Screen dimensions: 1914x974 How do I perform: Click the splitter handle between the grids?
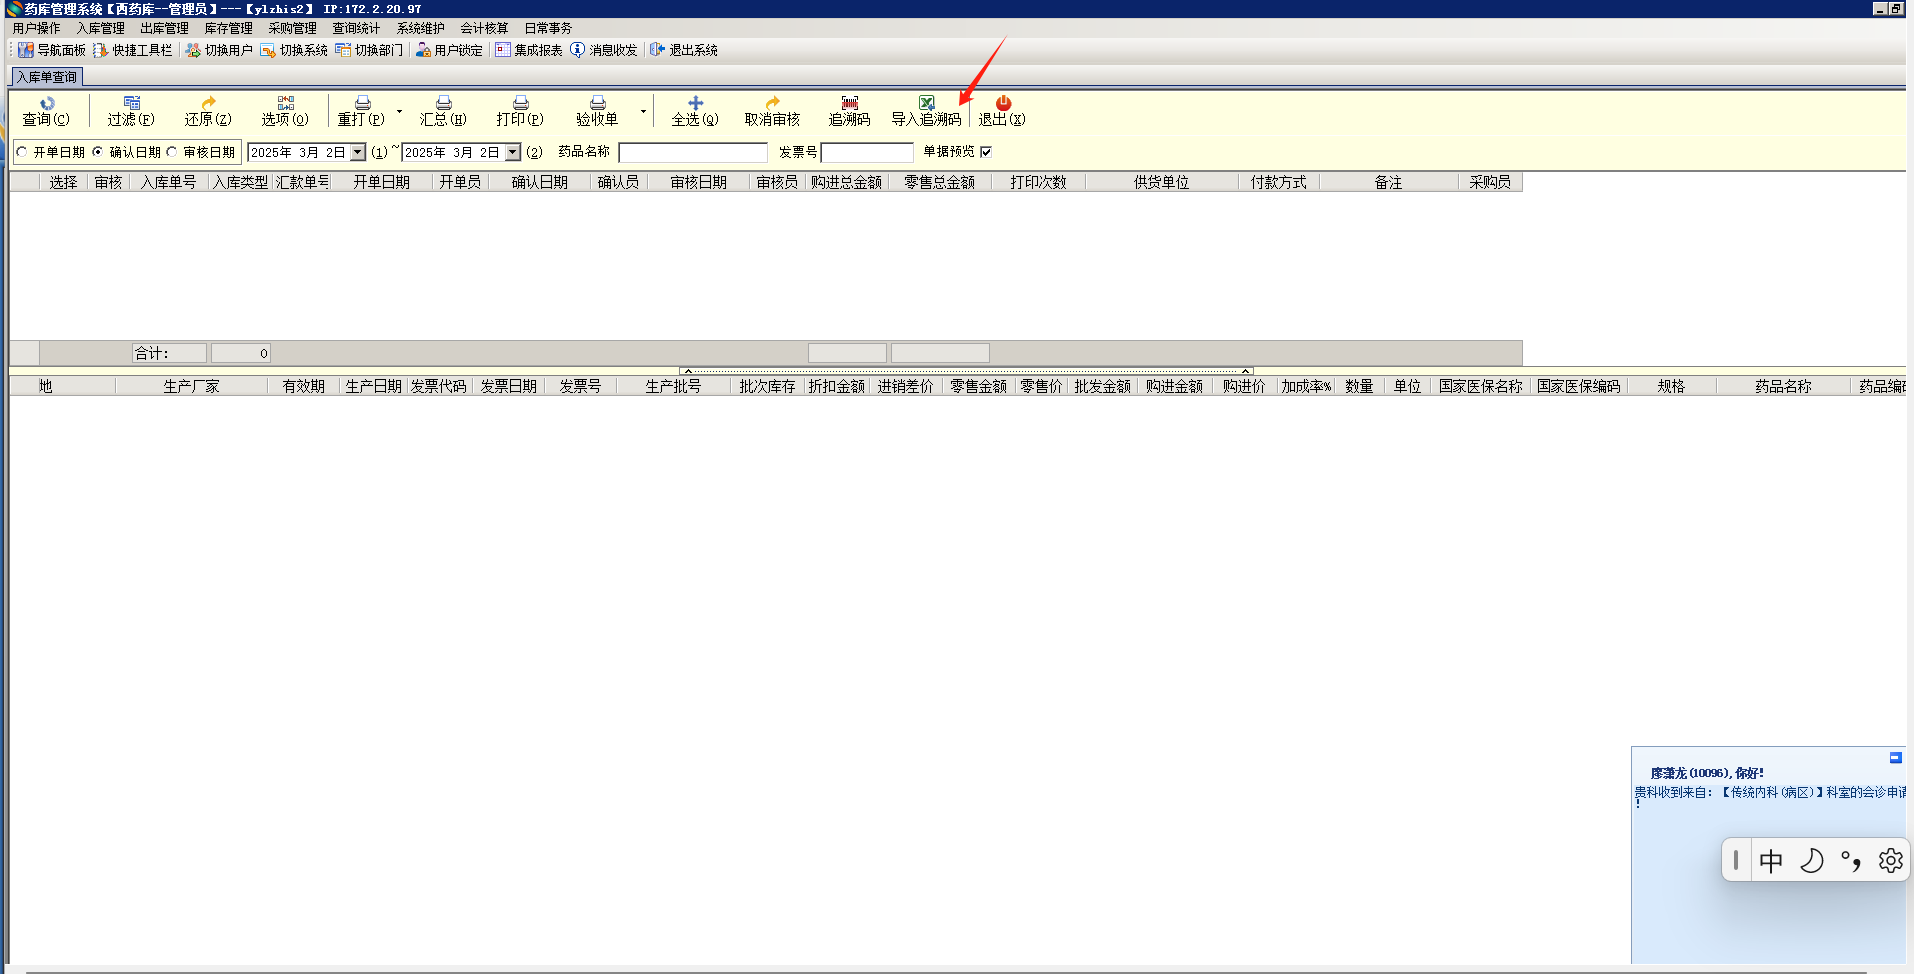click(966, 371)
